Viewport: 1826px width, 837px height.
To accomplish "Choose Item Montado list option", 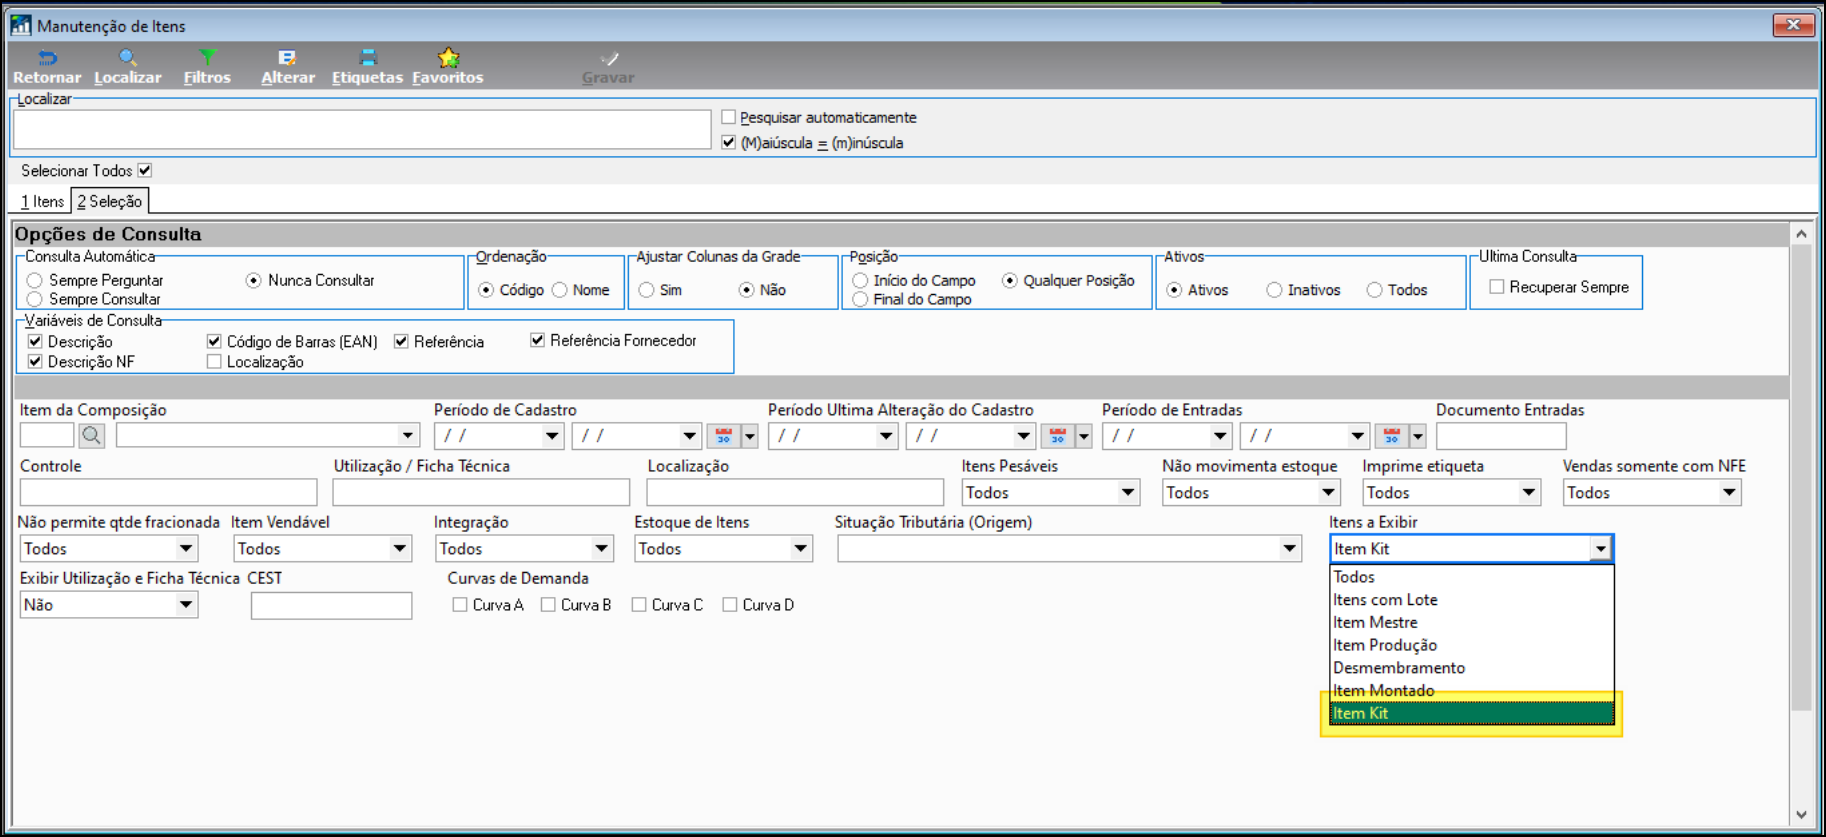I will coord(1472,690).
